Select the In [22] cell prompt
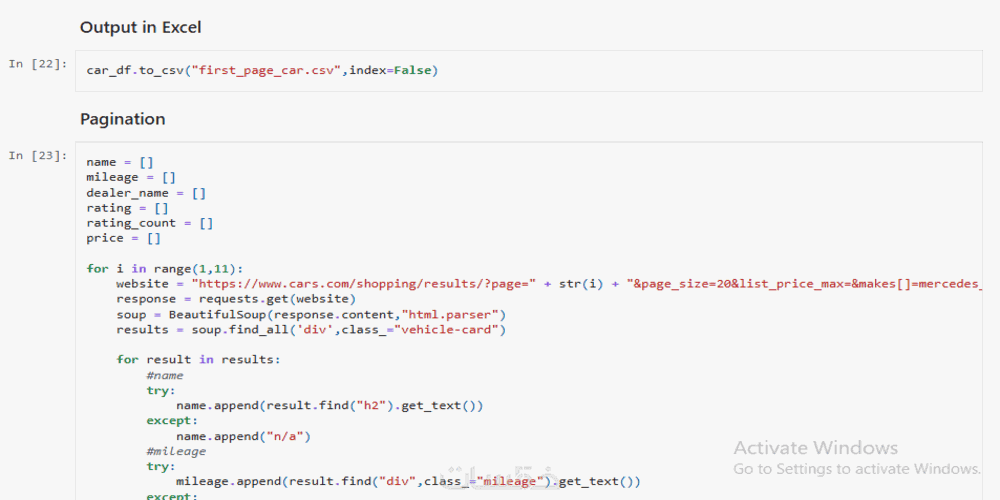The image size is (1000, 500). coord(38,64)
